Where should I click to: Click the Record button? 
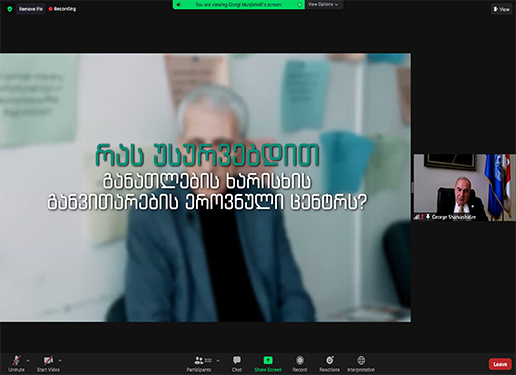(x=300, y=364)
